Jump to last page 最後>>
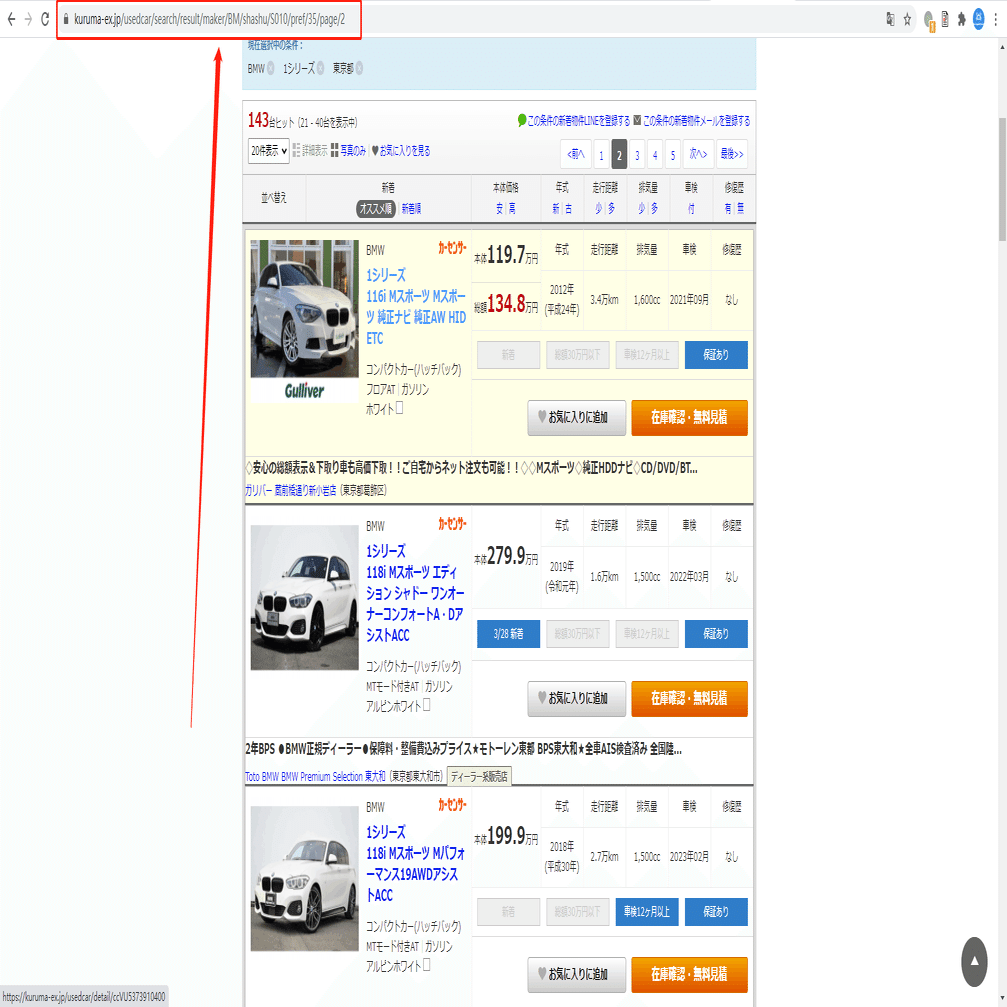The width and height of the screenshot is (1007, 1007). [x=731, y=154]
